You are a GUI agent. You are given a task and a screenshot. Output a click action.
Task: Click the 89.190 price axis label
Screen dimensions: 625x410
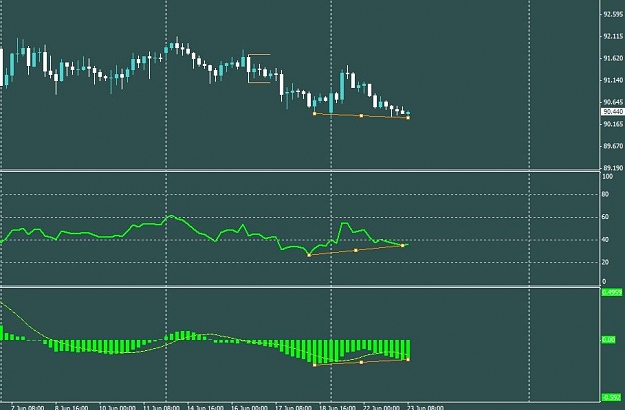[613, 168]
